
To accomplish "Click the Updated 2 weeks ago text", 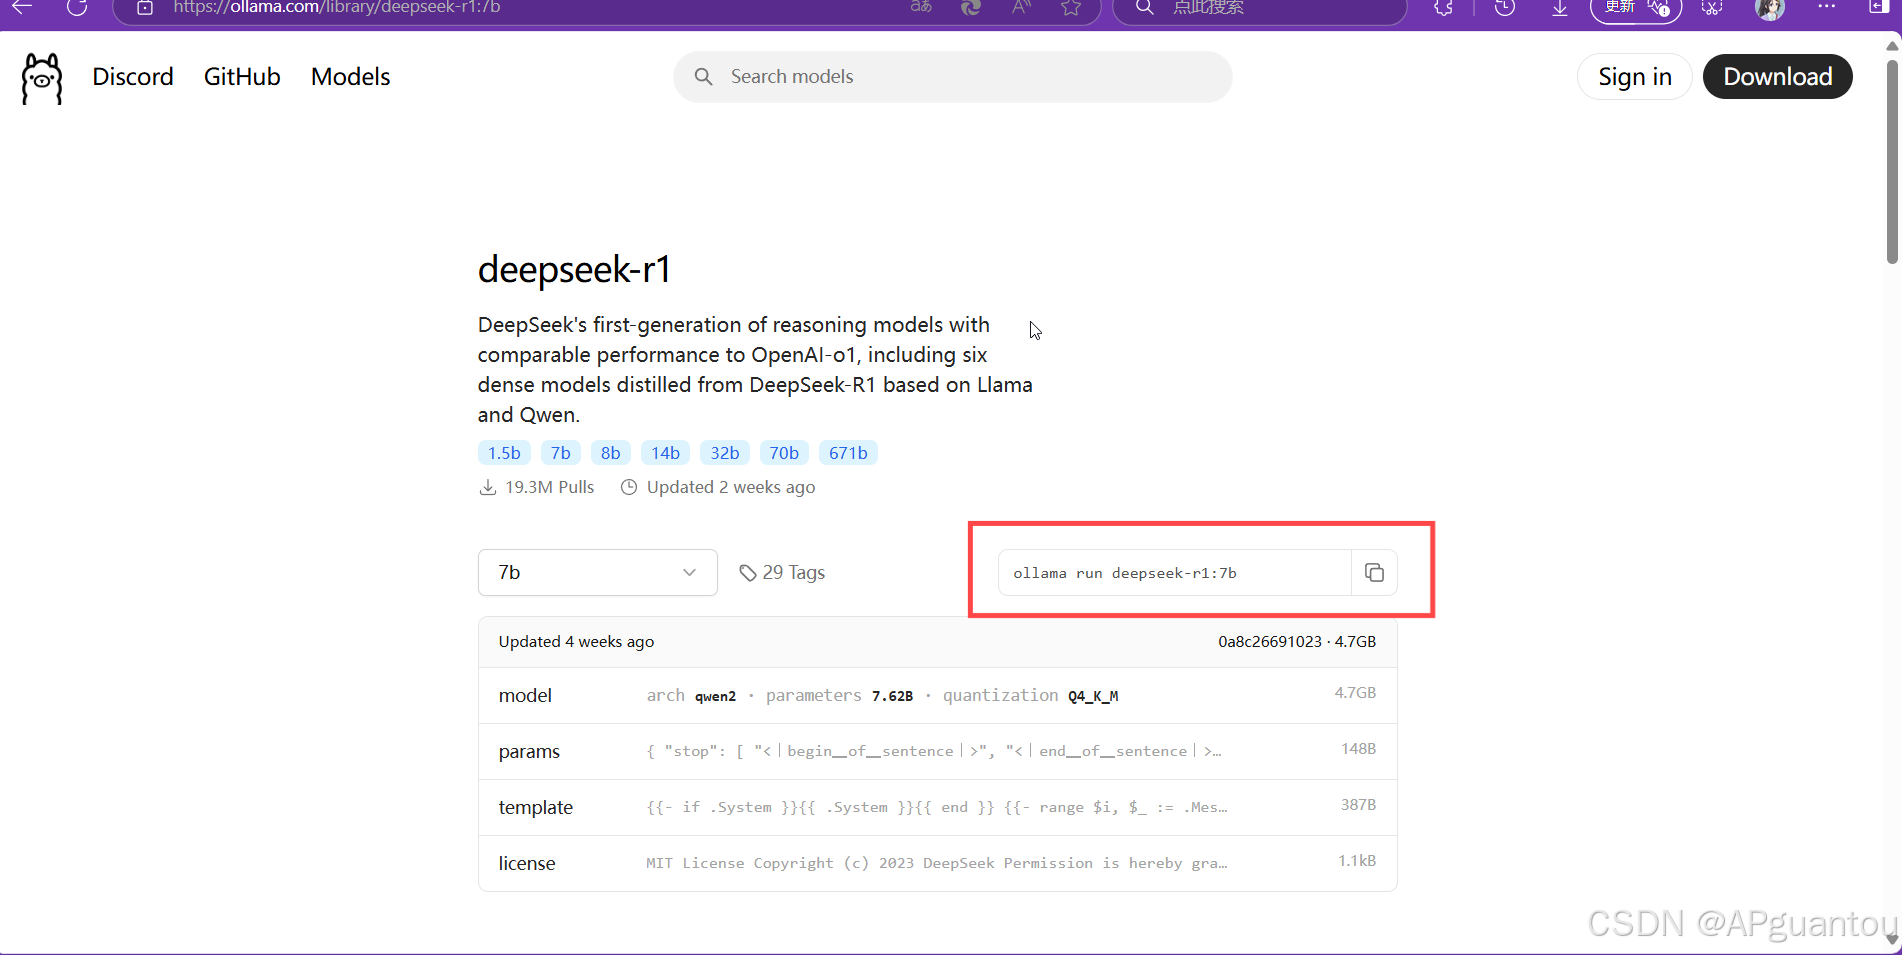I will point(731,487).
